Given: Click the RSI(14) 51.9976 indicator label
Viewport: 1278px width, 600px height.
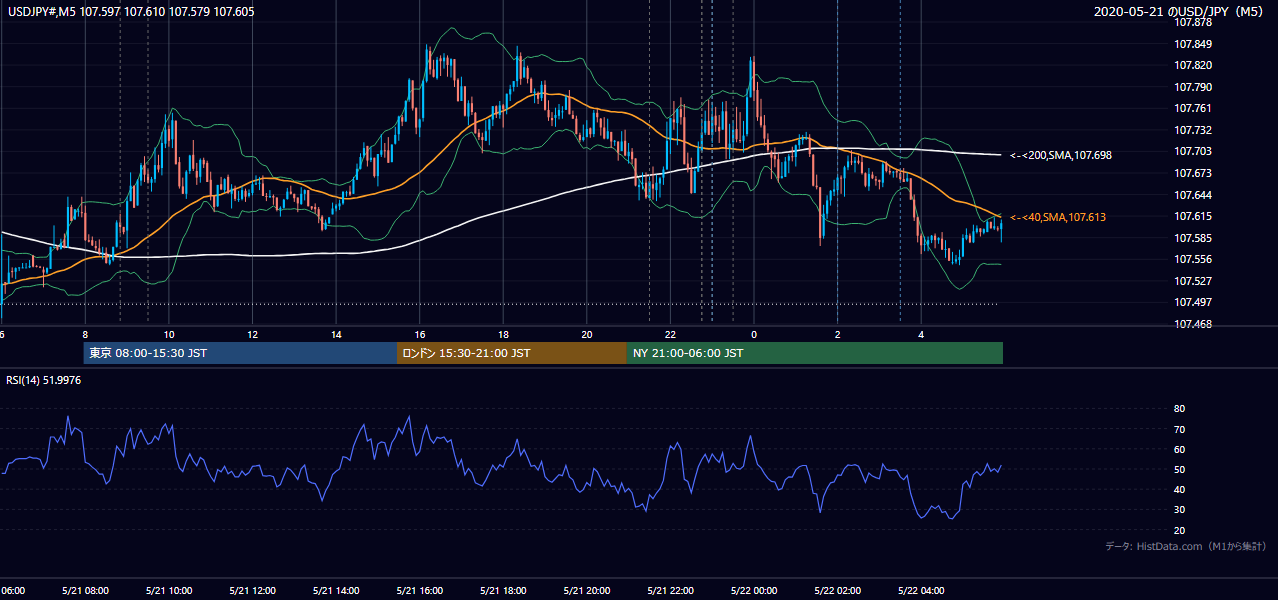Looking at the screenshot, I should click(x=42, y=379).
